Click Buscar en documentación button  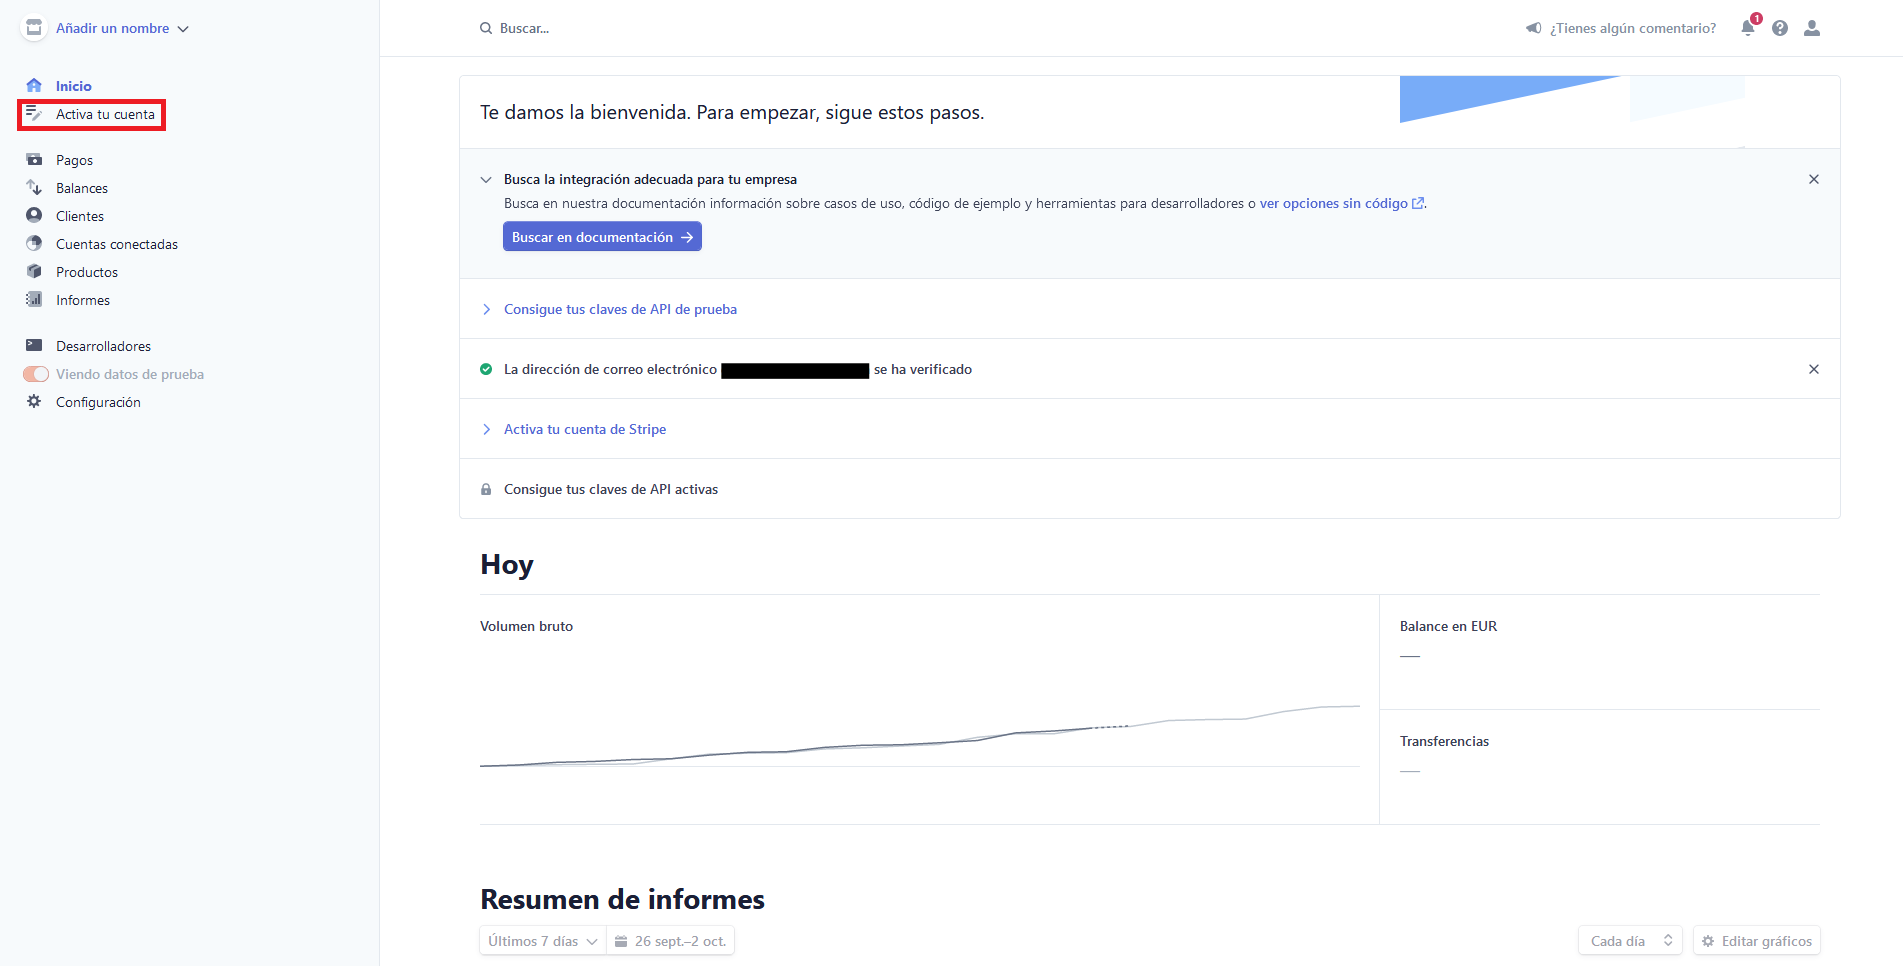point(602,237)
